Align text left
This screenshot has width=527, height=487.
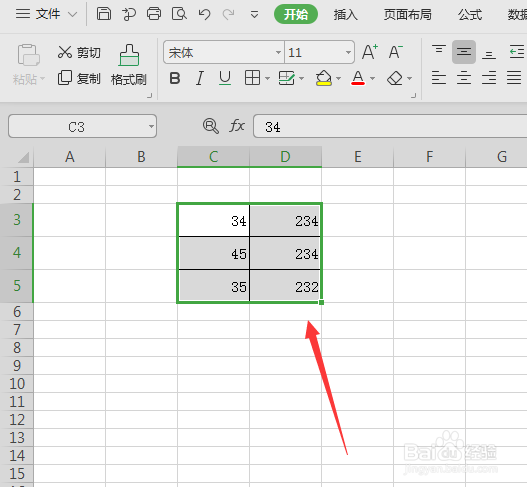pos(439,78)
